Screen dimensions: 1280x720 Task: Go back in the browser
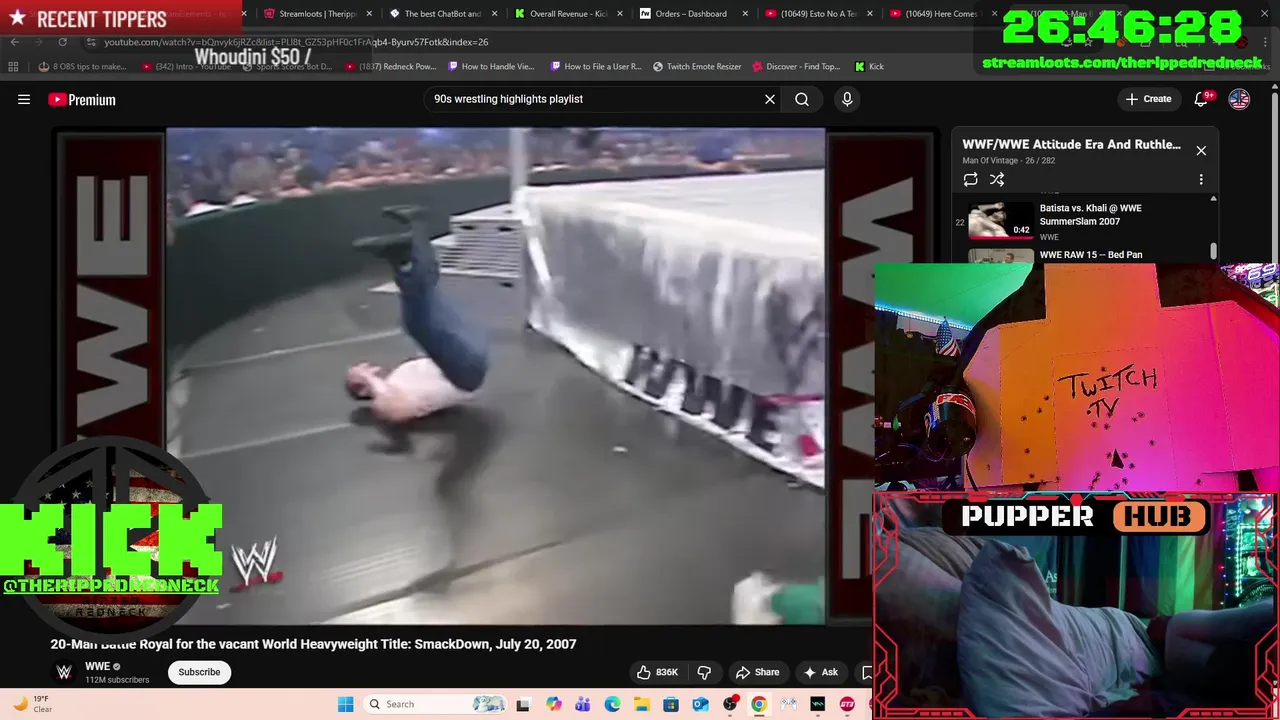click(14, 42)
